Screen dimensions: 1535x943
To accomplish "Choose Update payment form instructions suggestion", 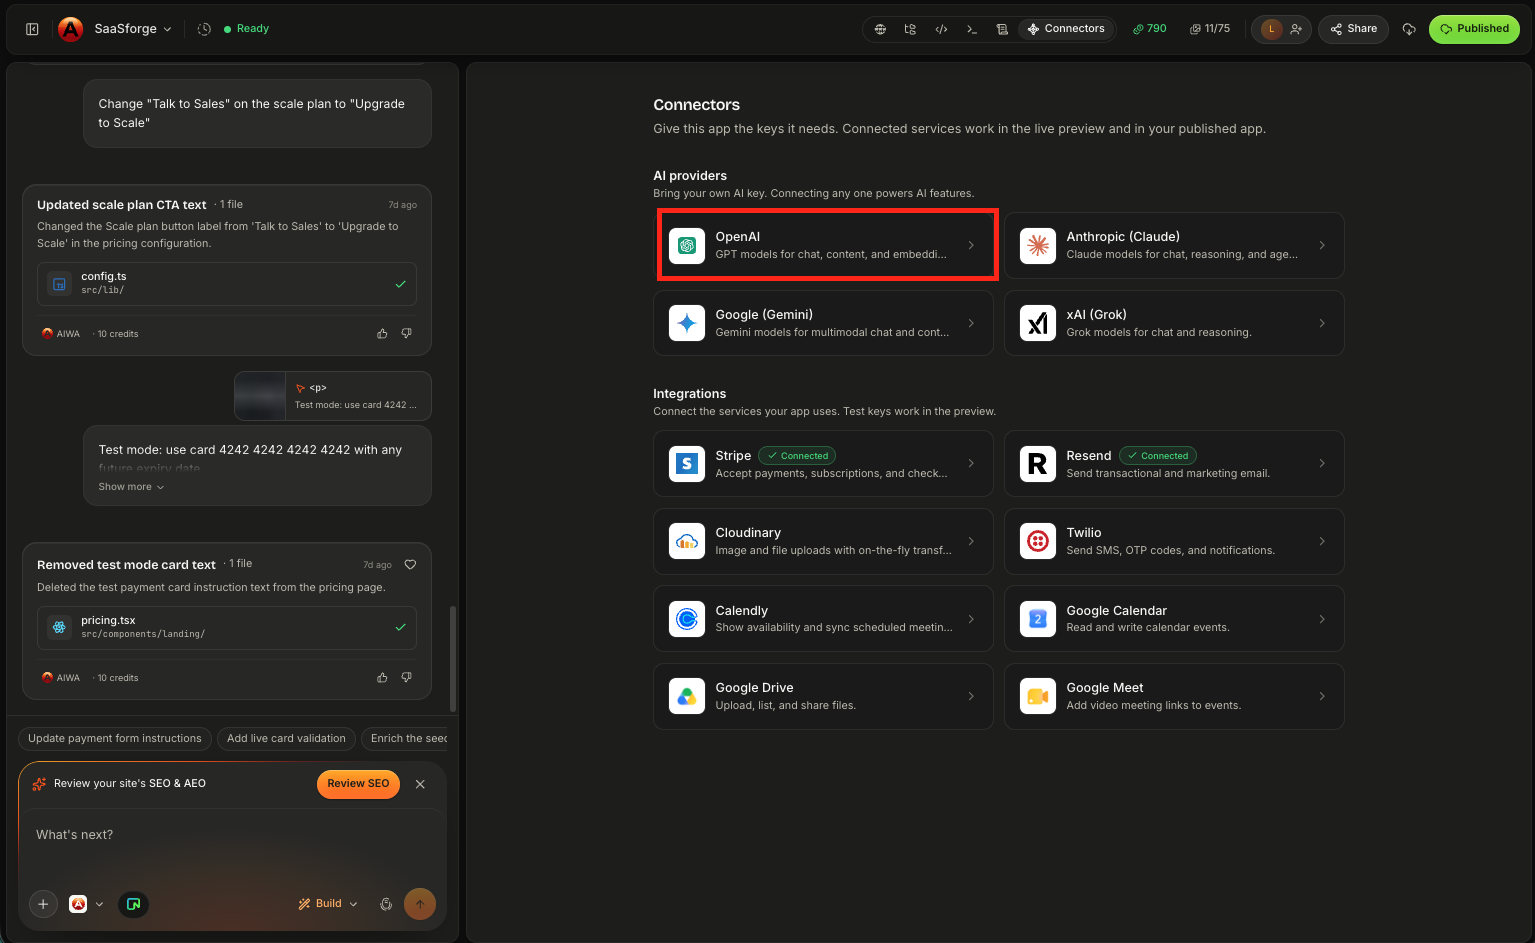I will pyautogui.click(x=115, y=739).
